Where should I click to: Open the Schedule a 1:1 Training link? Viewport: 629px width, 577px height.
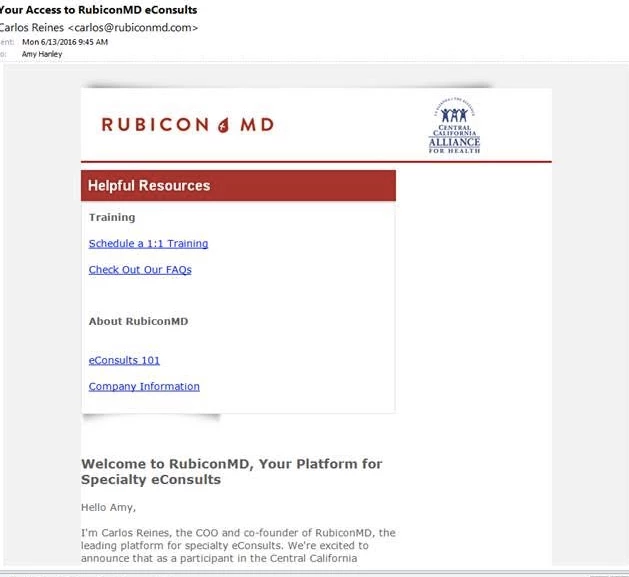pos(148,244)
